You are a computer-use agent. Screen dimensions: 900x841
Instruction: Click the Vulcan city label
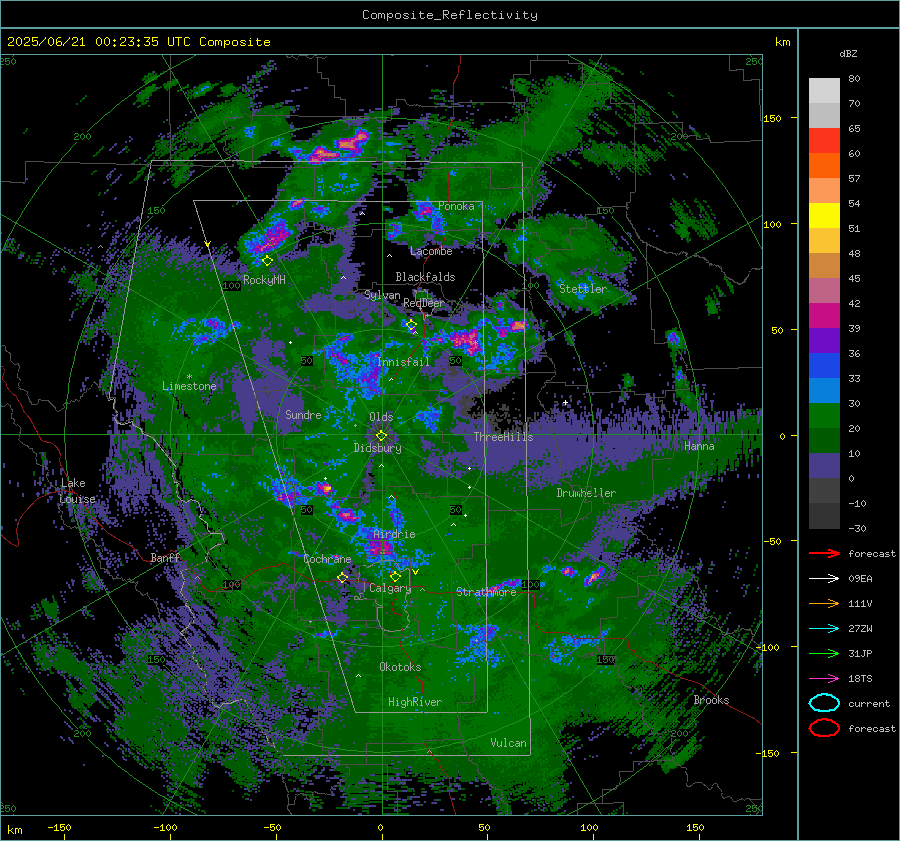pos(509,743)
